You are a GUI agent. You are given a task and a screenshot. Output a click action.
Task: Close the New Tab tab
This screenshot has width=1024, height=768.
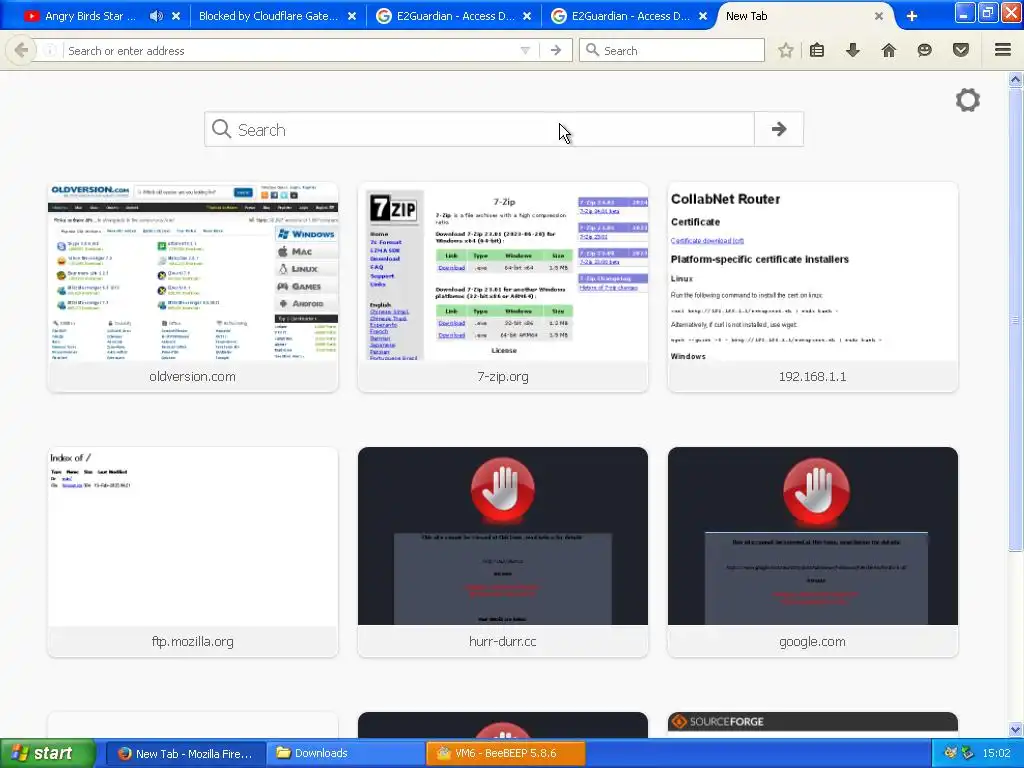click(x=879, y=16)
